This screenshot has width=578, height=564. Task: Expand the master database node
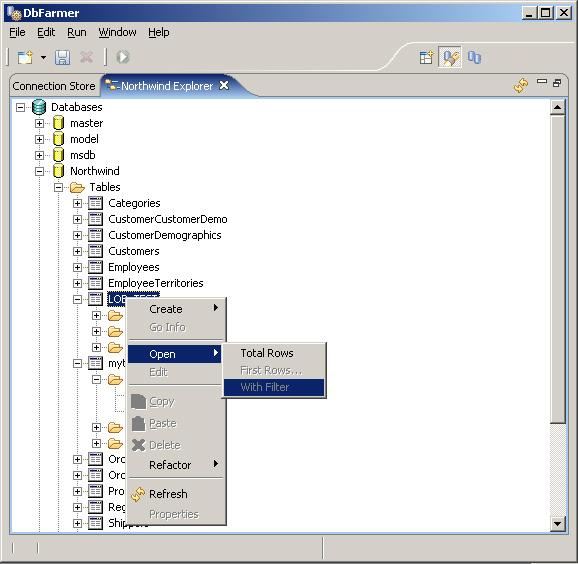(39, 123)
